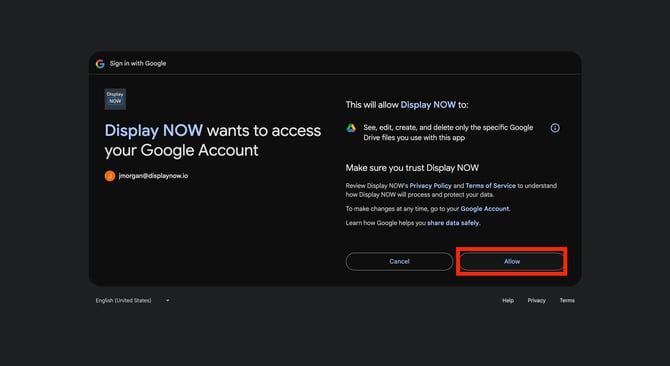
Task: Open the share data safely link
Action: coord(453,223)
